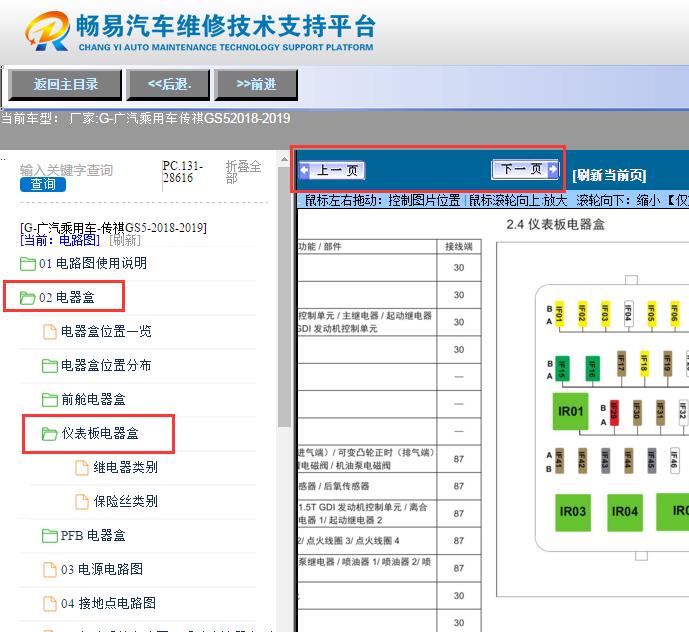Expand 电器盒位置分布 folder icon

point(50,366)
